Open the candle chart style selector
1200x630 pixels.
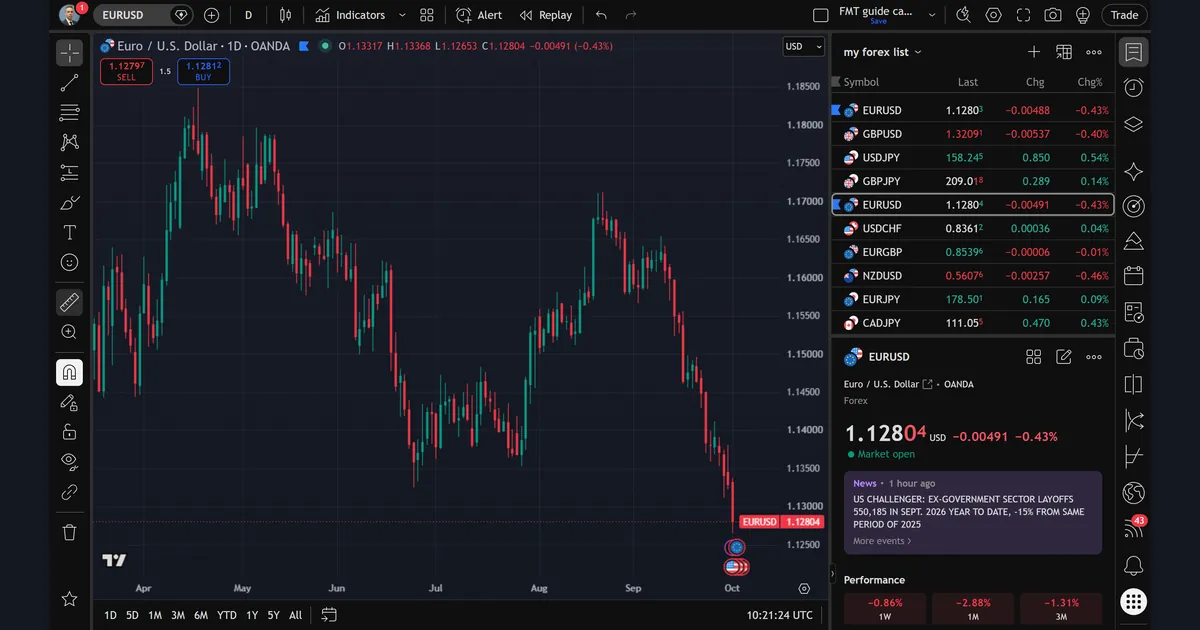(286, 15)
